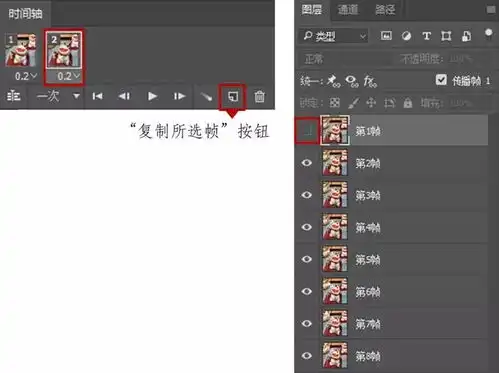Screen dimensions: 499x373
Task: Play the animation
Action: (x=152, y=96)
